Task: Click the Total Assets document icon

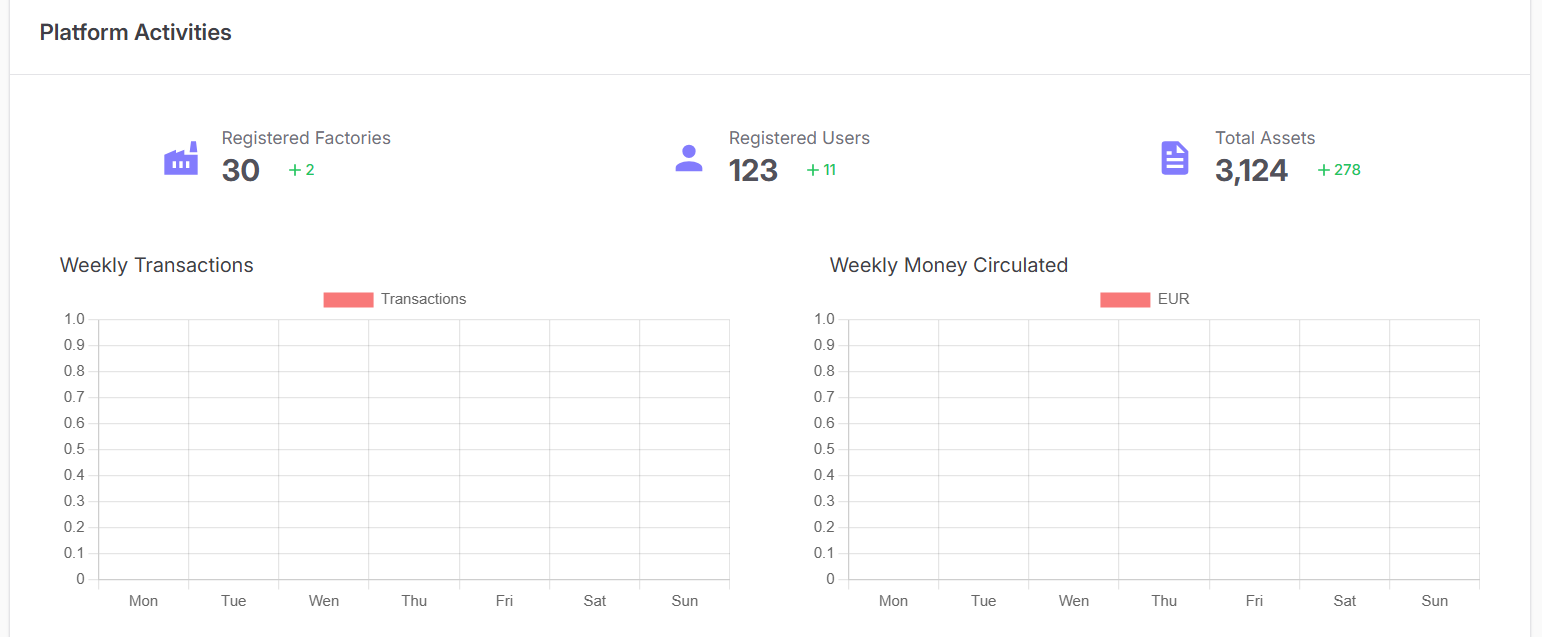Action: (x=1175, y=158)
